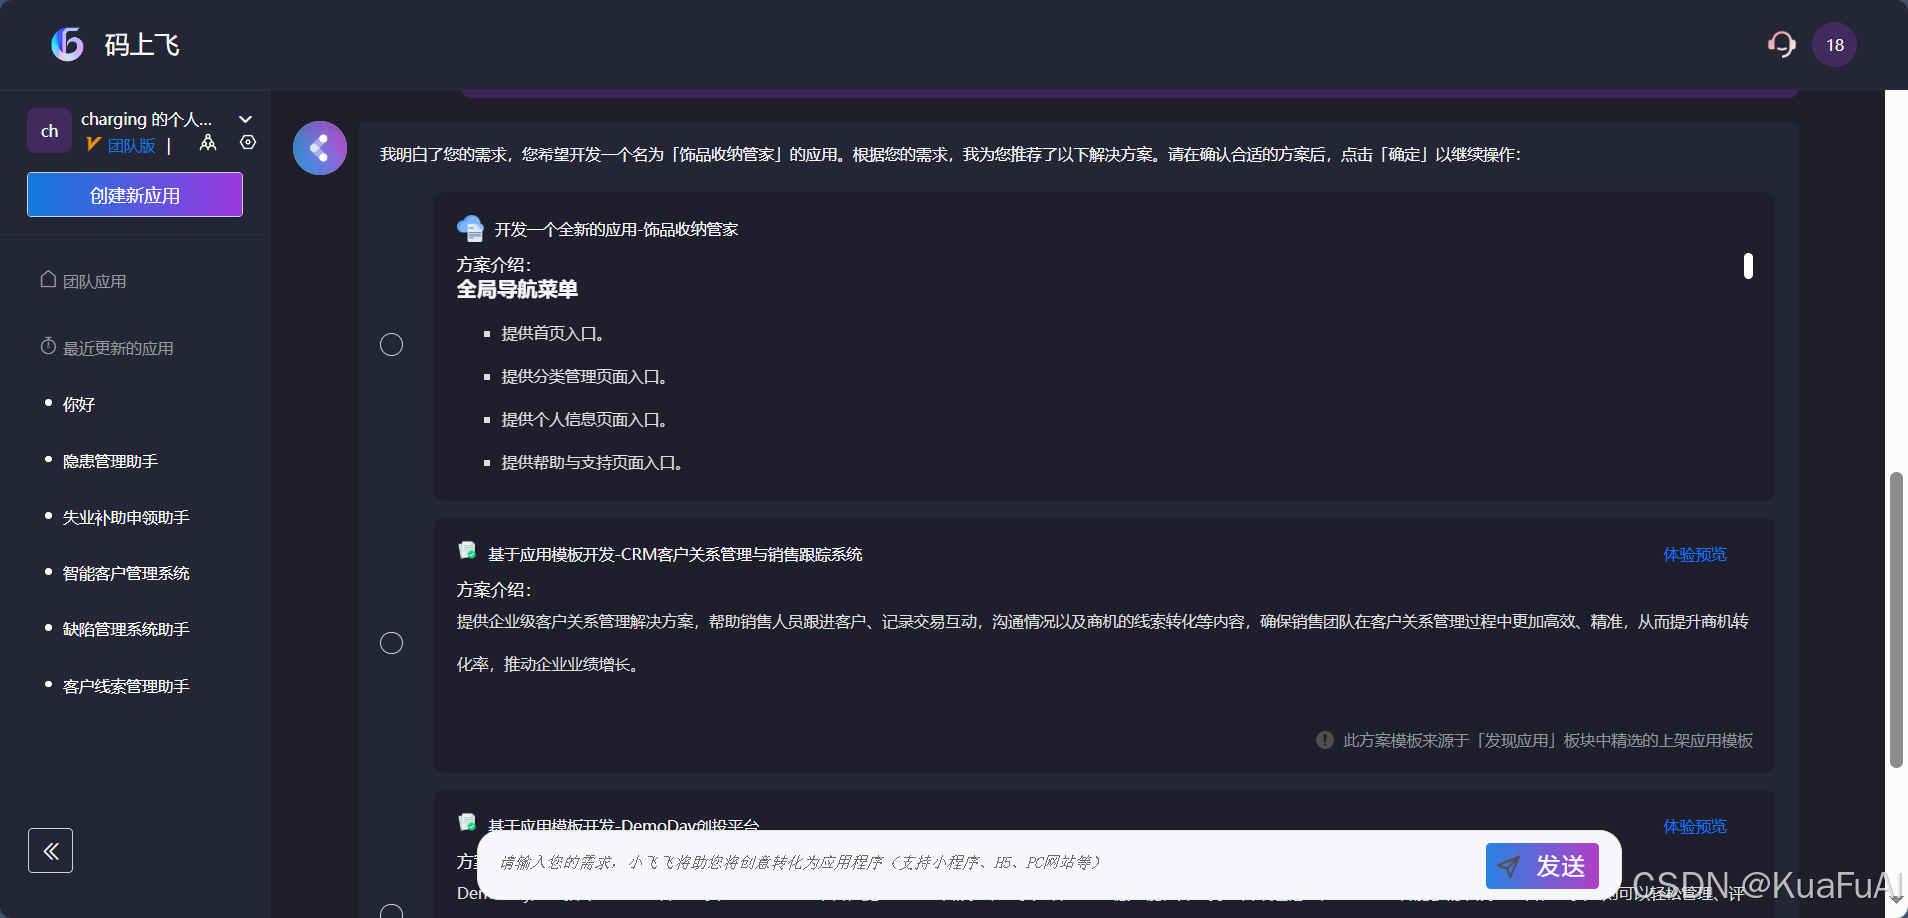Click the 提供首页入口 bullet text
The image size is (1908, 918).
(552, 334)
